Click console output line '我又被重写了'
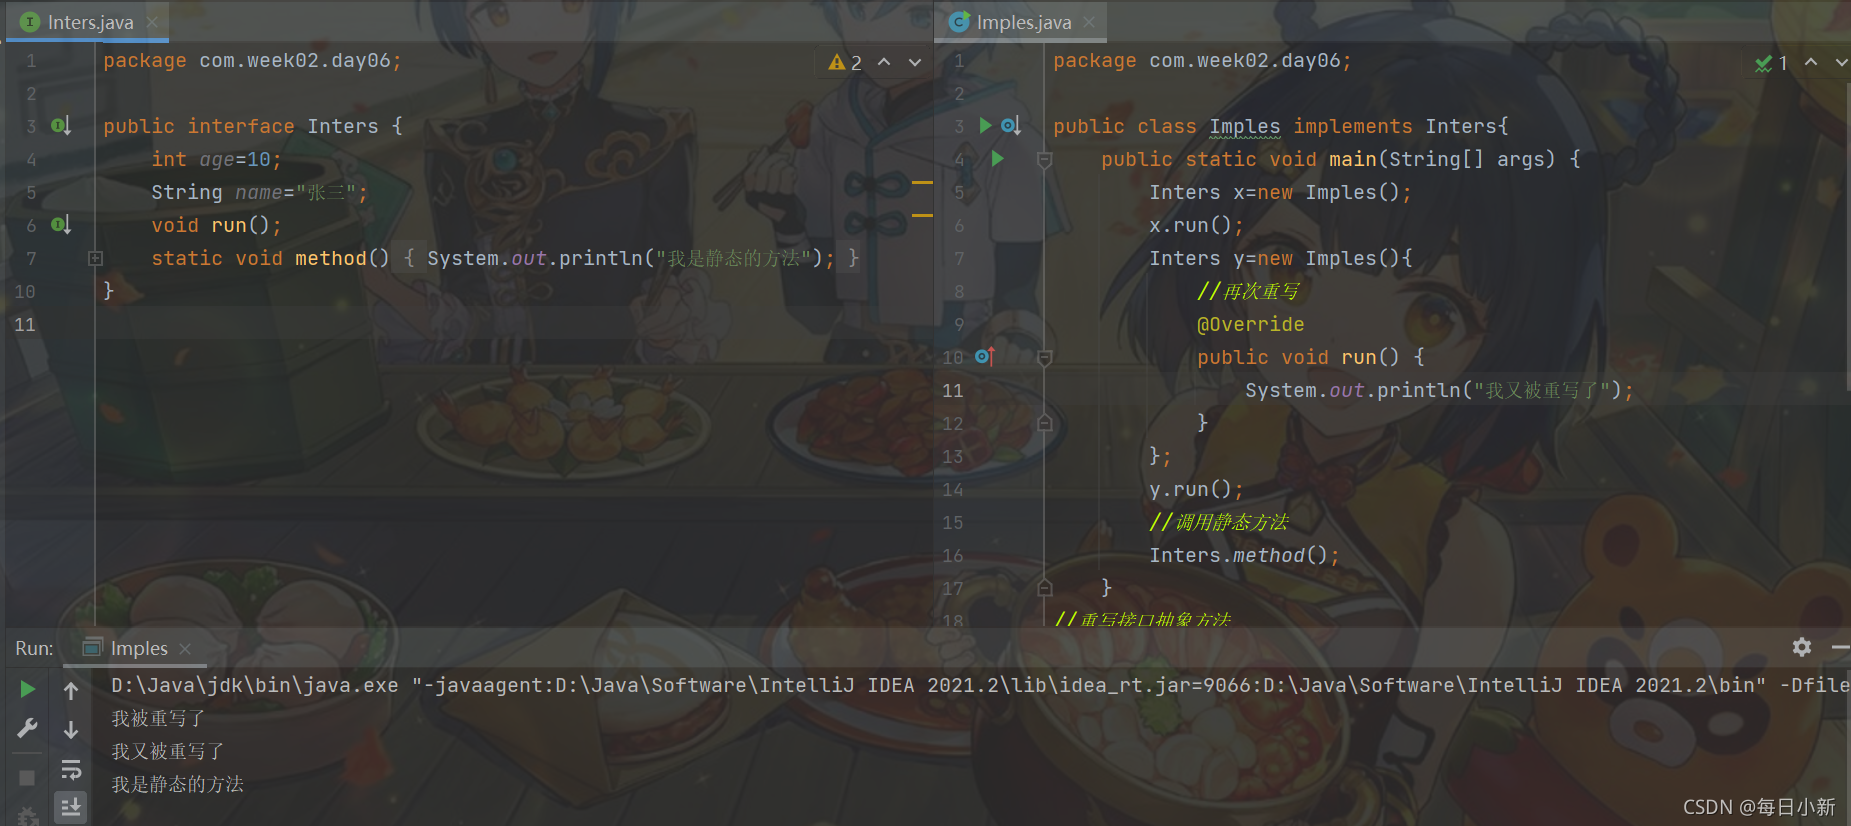 coord(168,751)
